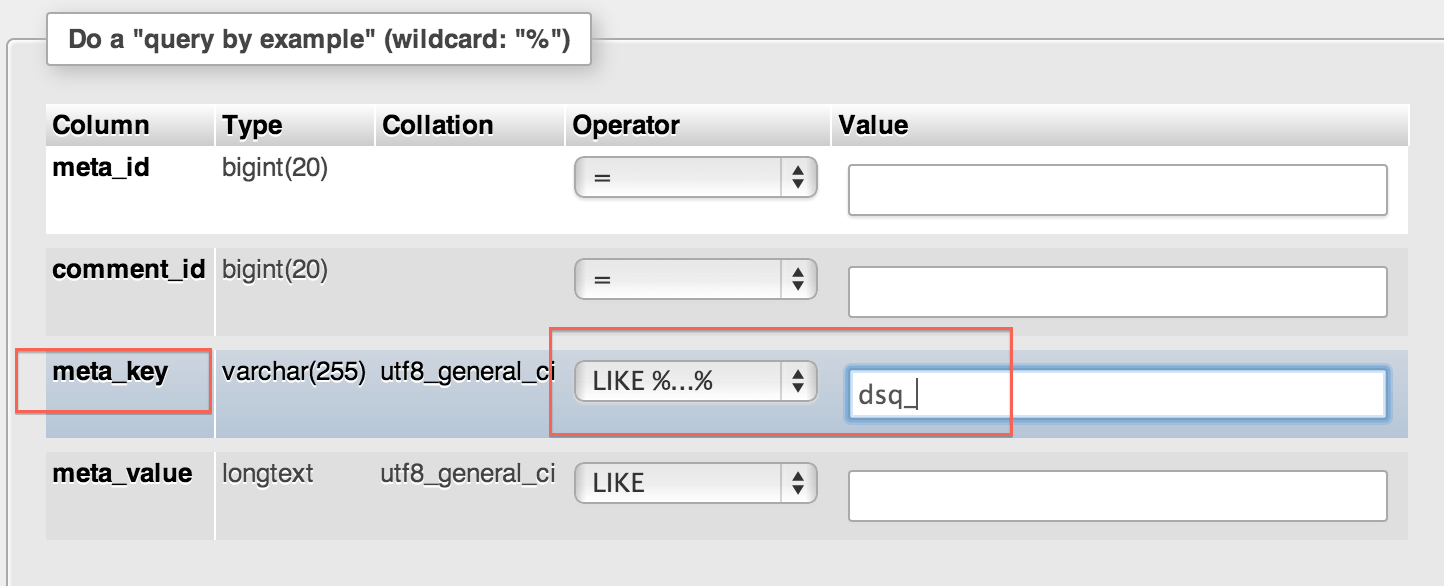
Task: Click the meta_id value input field
Action: click(x=1117, y=190)
